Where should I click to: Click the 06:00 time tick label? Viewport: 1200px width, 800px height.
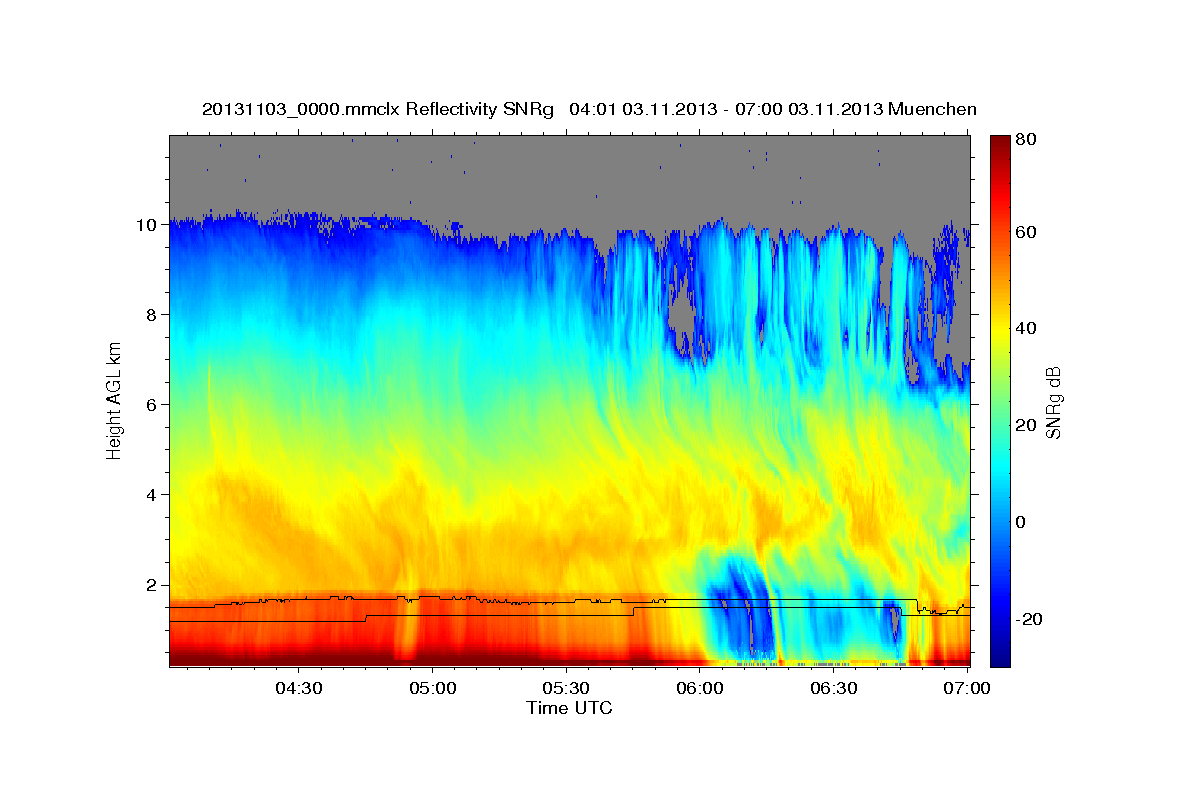700,688
